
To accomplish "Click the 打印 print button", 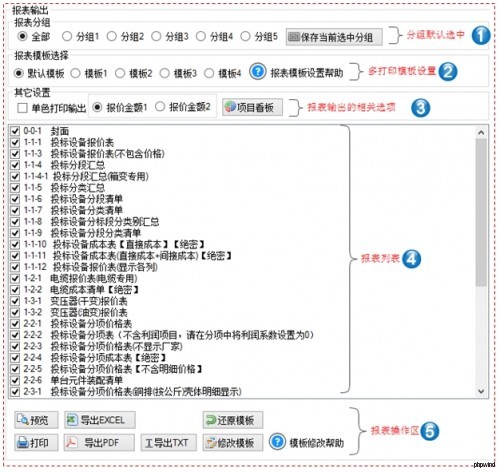I will (x=36, y=443).
